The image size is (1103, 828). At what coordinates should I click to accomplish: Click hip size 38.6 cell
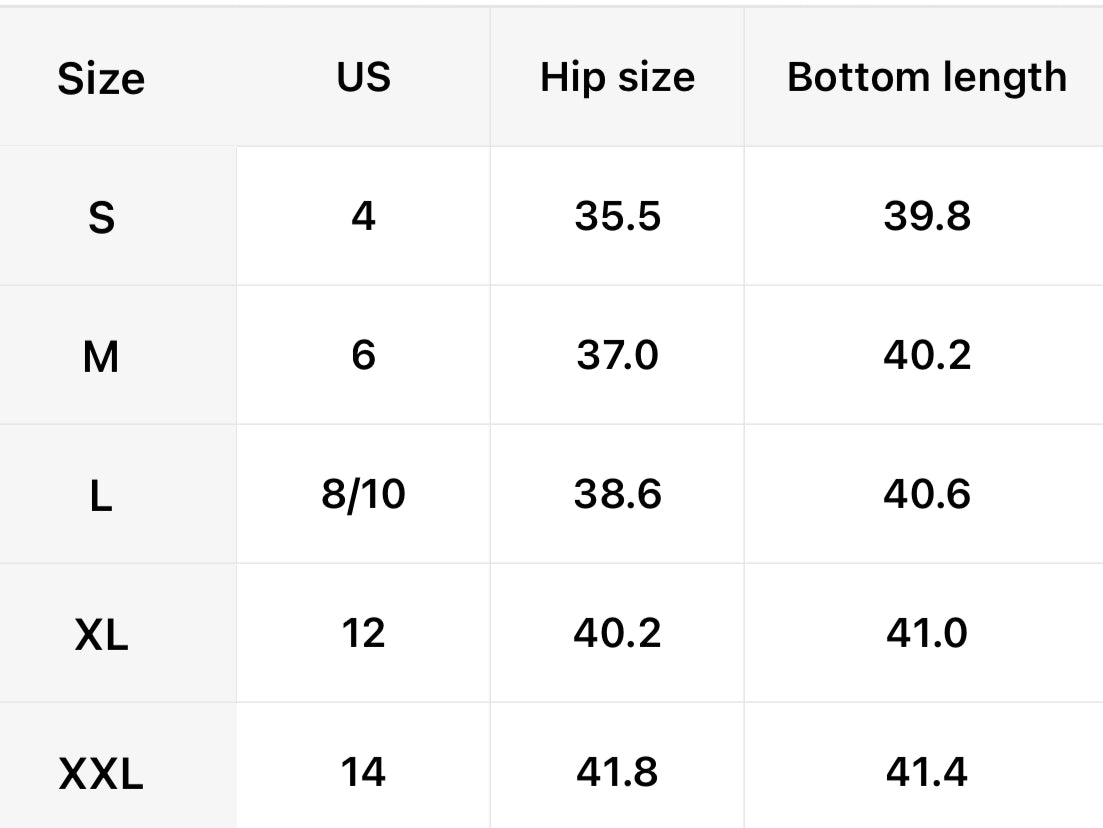click(x=617, y=494)
